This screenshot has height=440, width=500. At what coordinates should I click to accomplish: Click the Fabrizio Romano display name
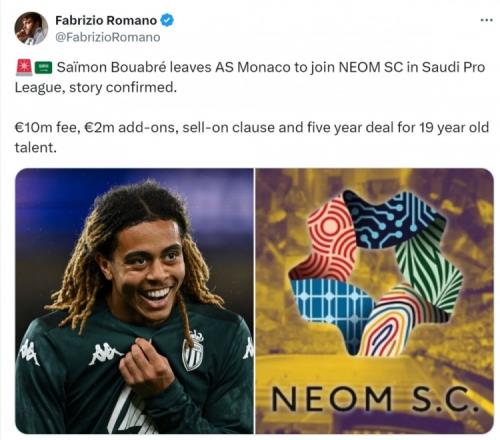point(106,20)
